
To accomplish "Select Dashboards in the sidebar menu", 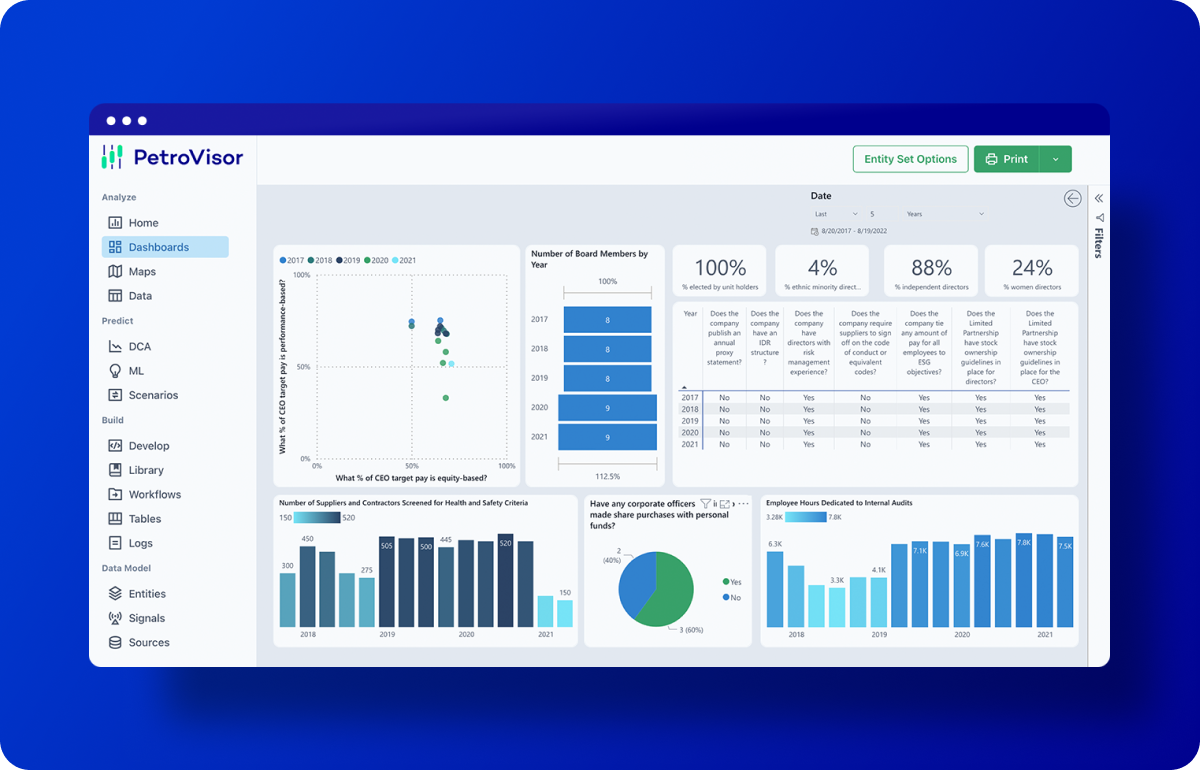I will click(165, 247).
